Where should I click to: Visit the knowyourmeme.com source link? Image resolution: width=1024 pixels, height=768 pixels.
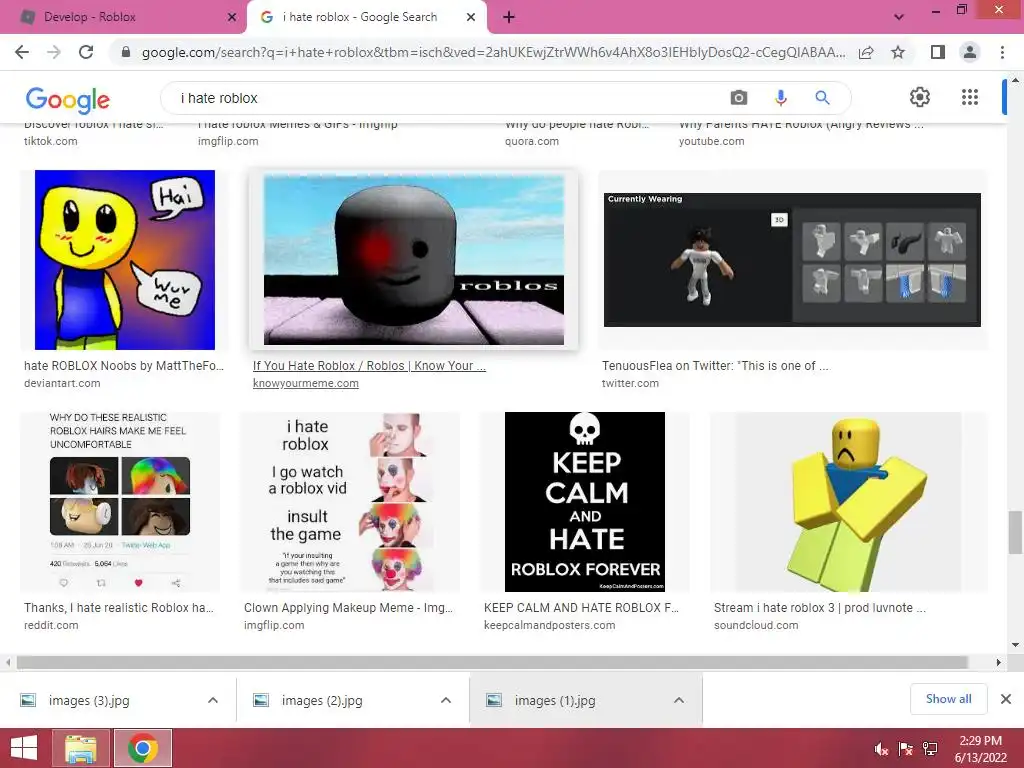pos(306,383)
